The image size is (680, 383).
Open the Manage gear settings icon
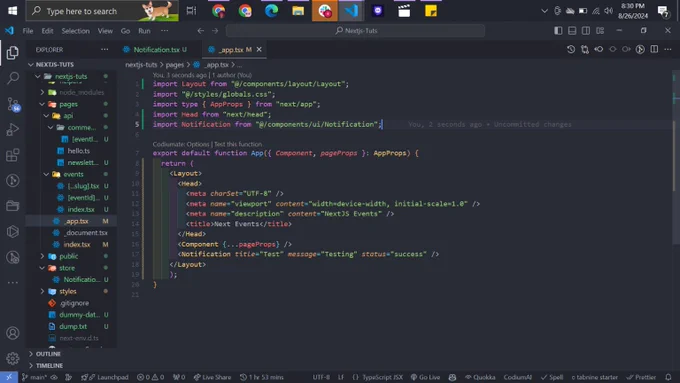tap(13, 358)
